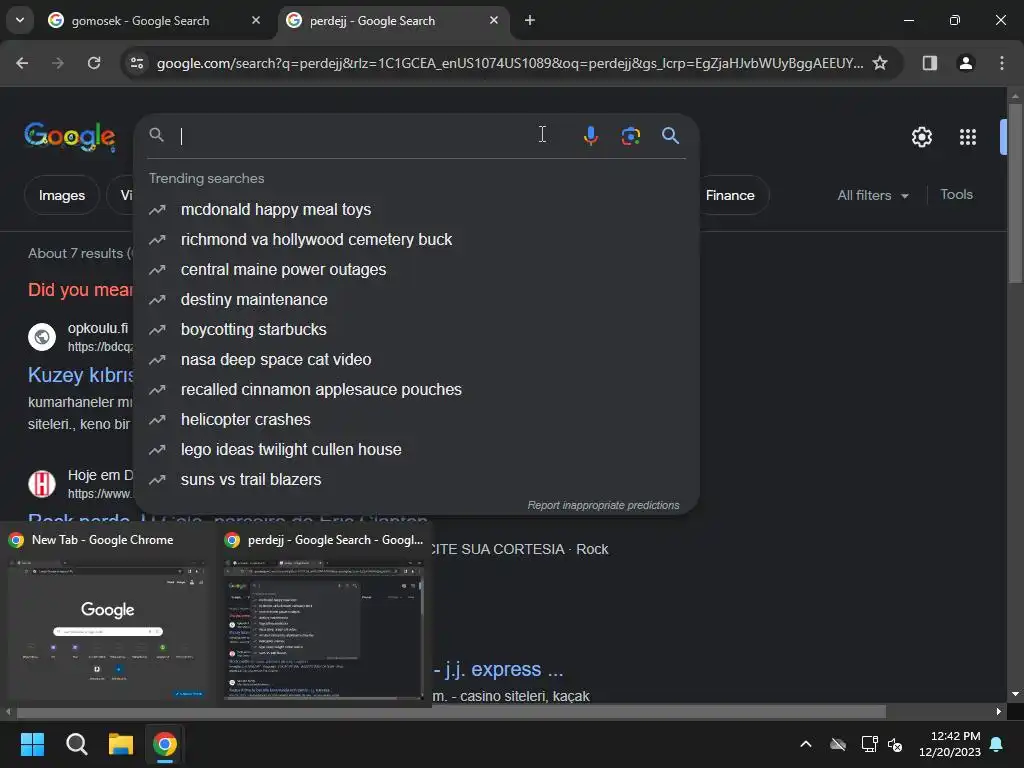
Task: Open a new browser tab
Action: (530, 20)
